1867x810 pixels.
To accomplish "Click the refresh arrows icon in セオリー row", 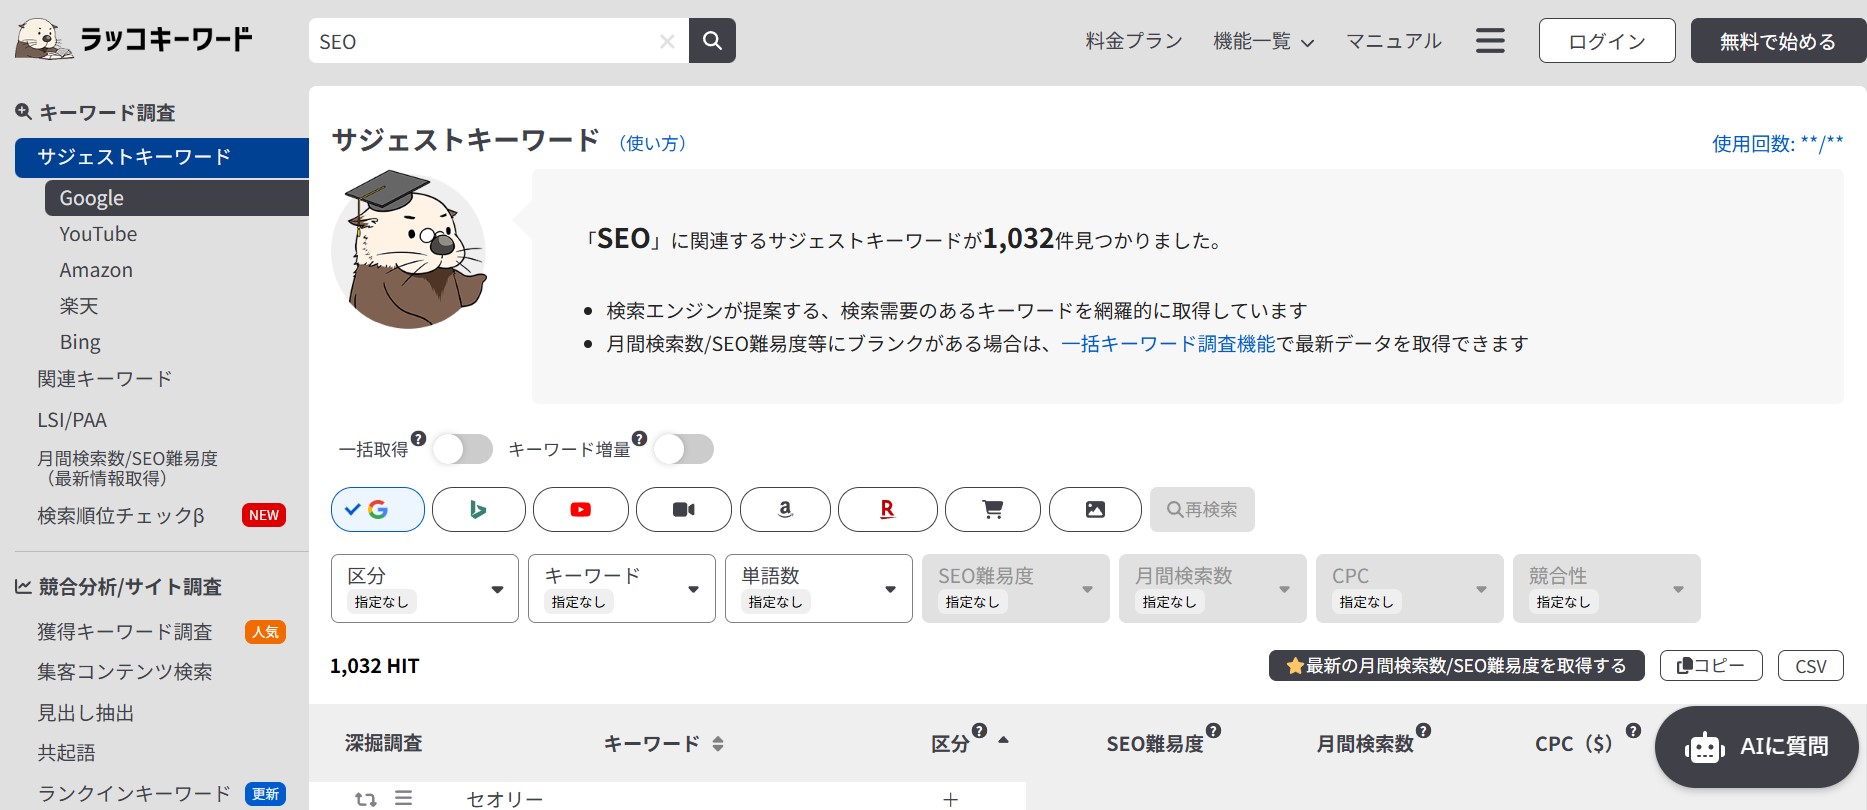I will tap(366, 799).
